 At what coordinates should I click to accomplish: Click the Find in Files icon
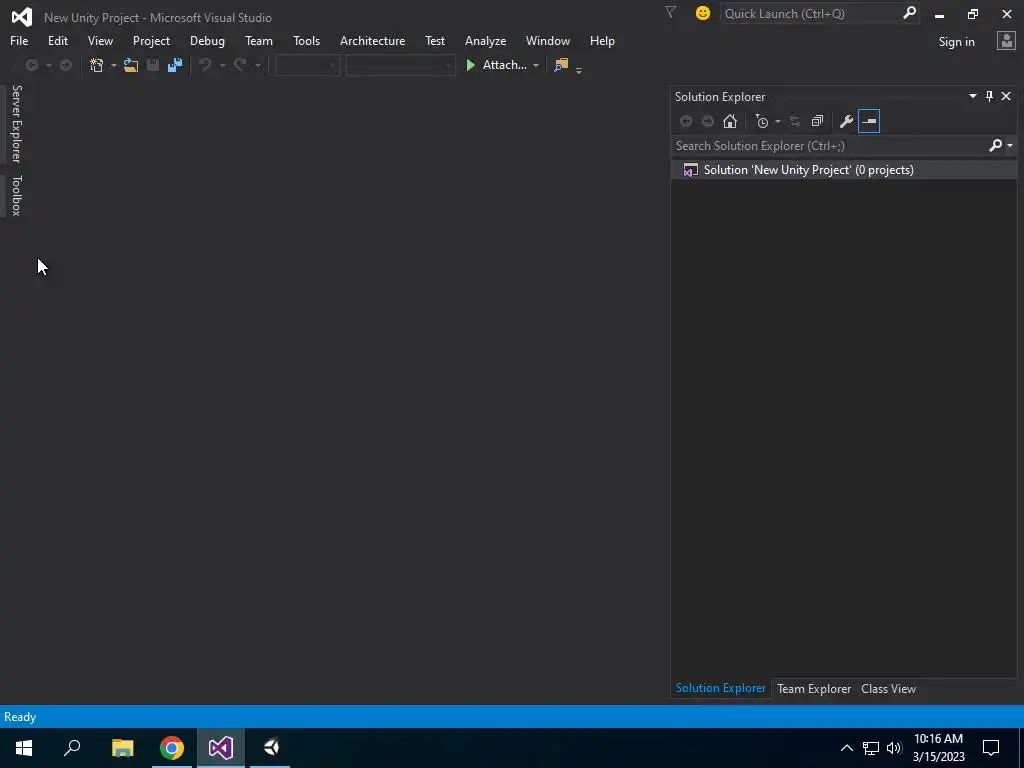pyautogui.click(x=561, y=65)
